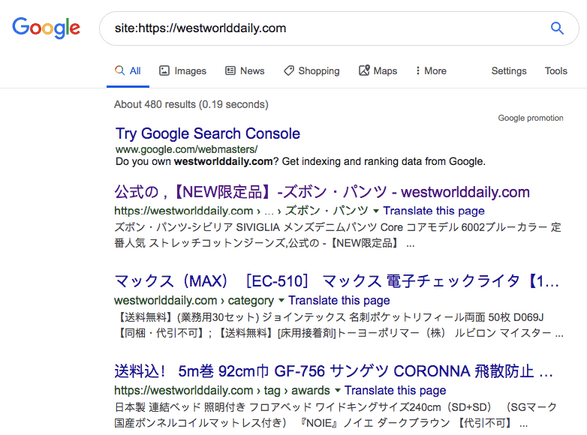The image size is (587, 435).
Task: Click the Google logo
Action: click(46, 28)
